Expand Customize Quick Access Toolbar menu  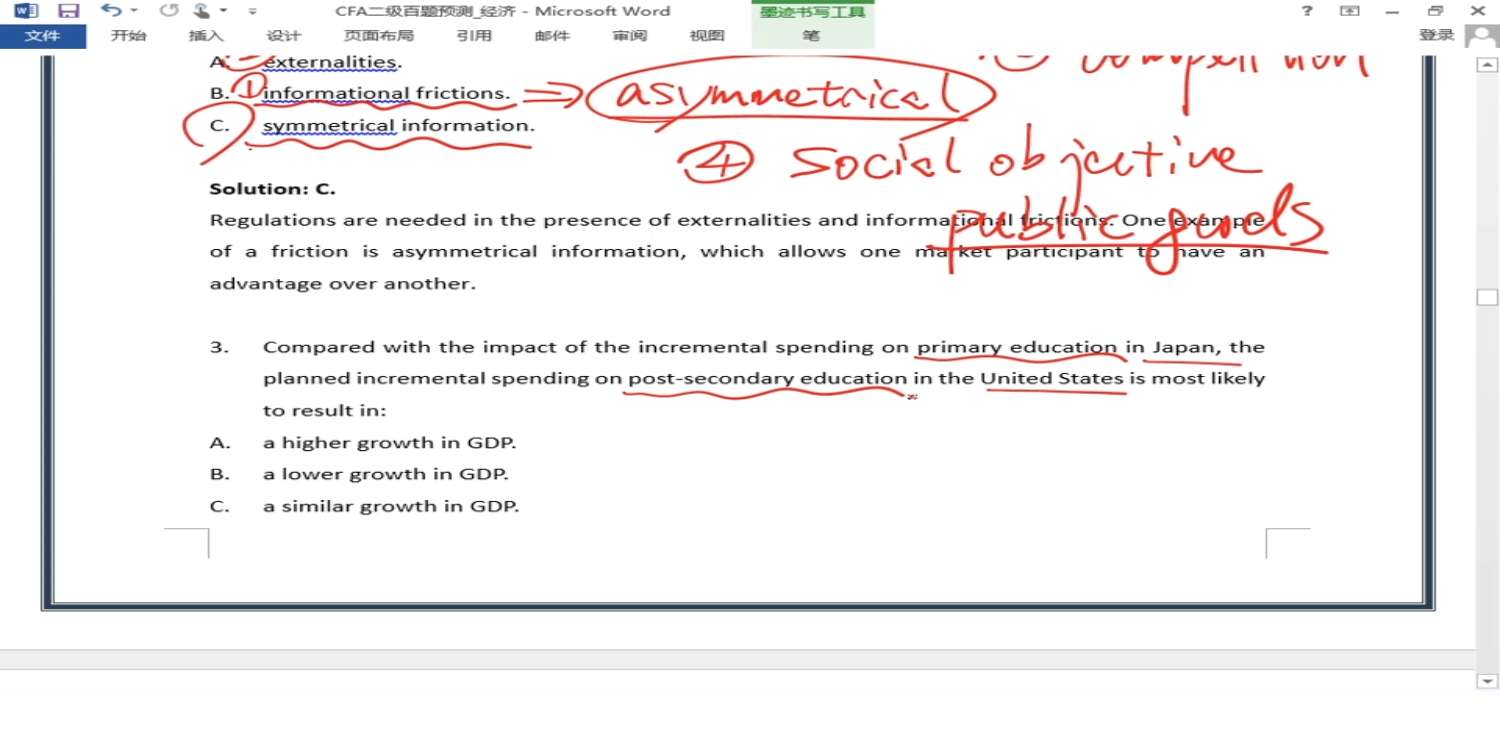pos(252,12)
